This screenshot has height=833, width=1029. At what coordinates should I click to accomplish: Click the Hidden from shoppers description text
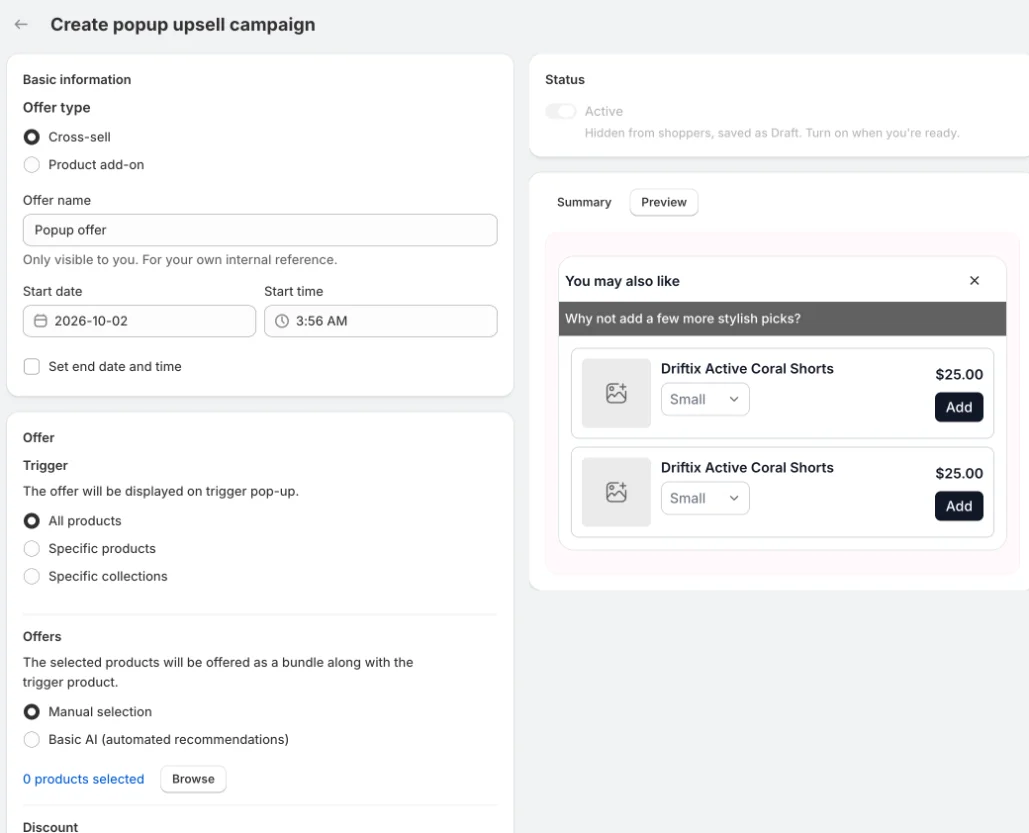pos(772,133)
